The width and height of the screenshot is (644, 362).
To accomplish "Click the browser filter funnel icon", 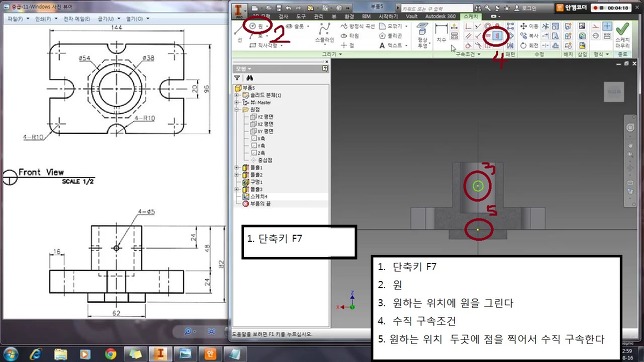I will pyautogui.click(x=237, y=78).
